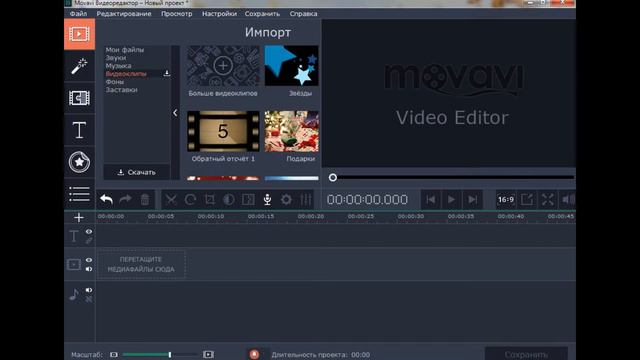
Task: Select Фоны category
Action: pos(115,82)
